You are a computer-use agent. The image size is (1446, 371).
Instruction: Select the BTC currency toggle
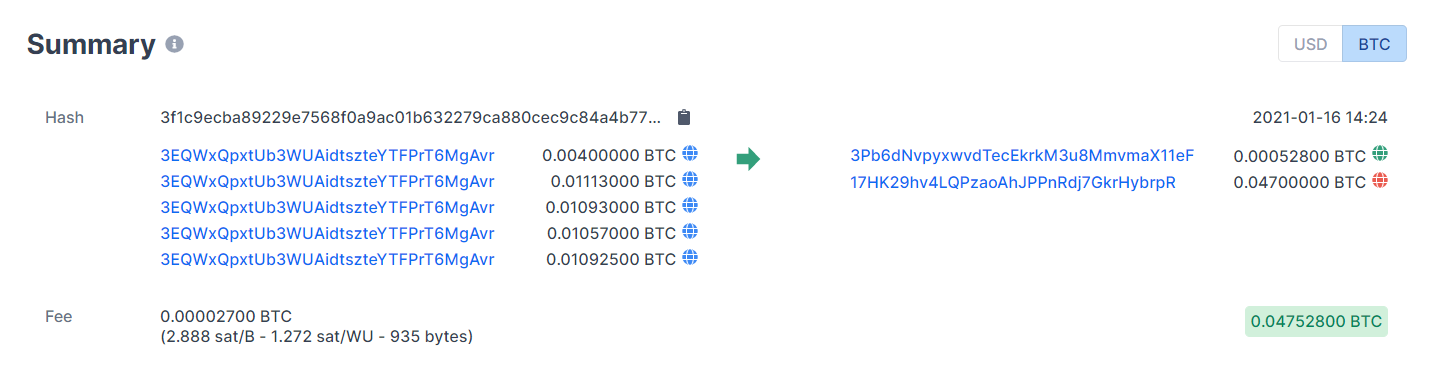coord(1374,44)
